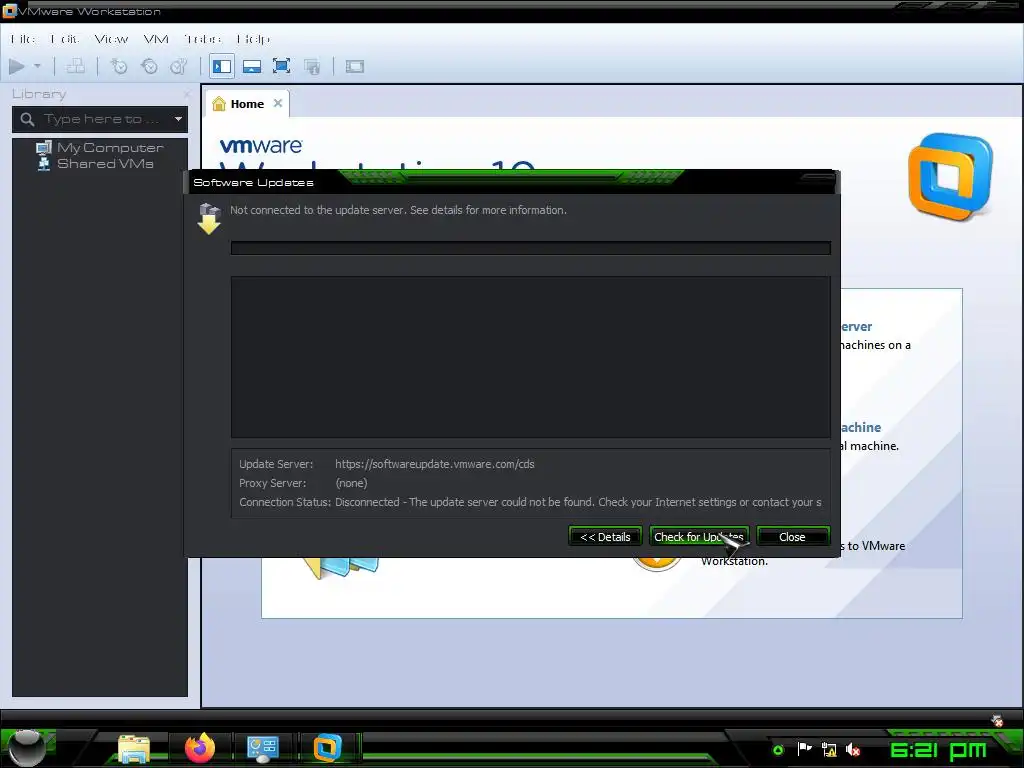Open the power options dropdown arrow beside the play button
The height and width of the screenshot is (768, 1024).
pos(37,66)
